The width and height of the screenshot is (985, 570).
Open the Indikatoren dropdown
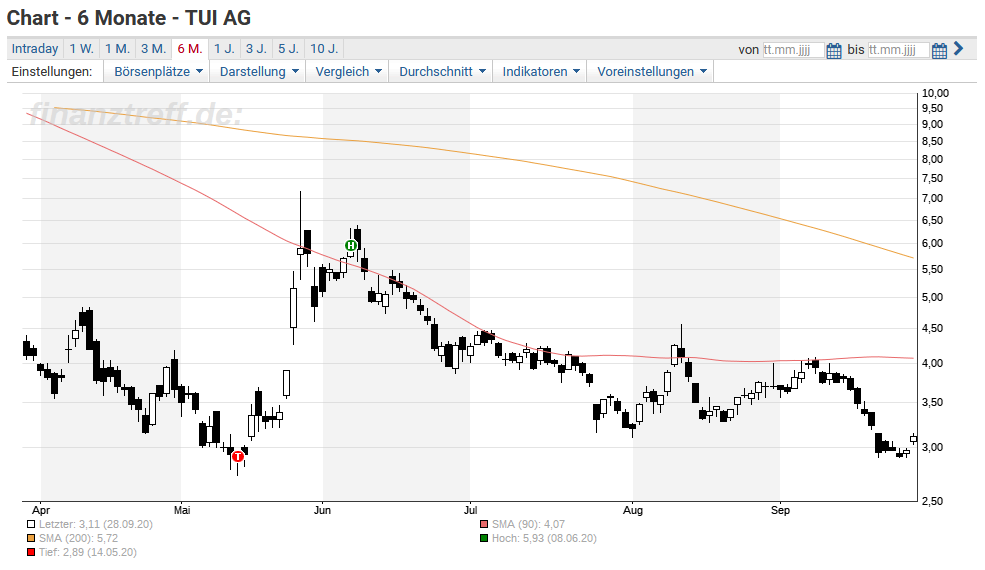(541, 72)
